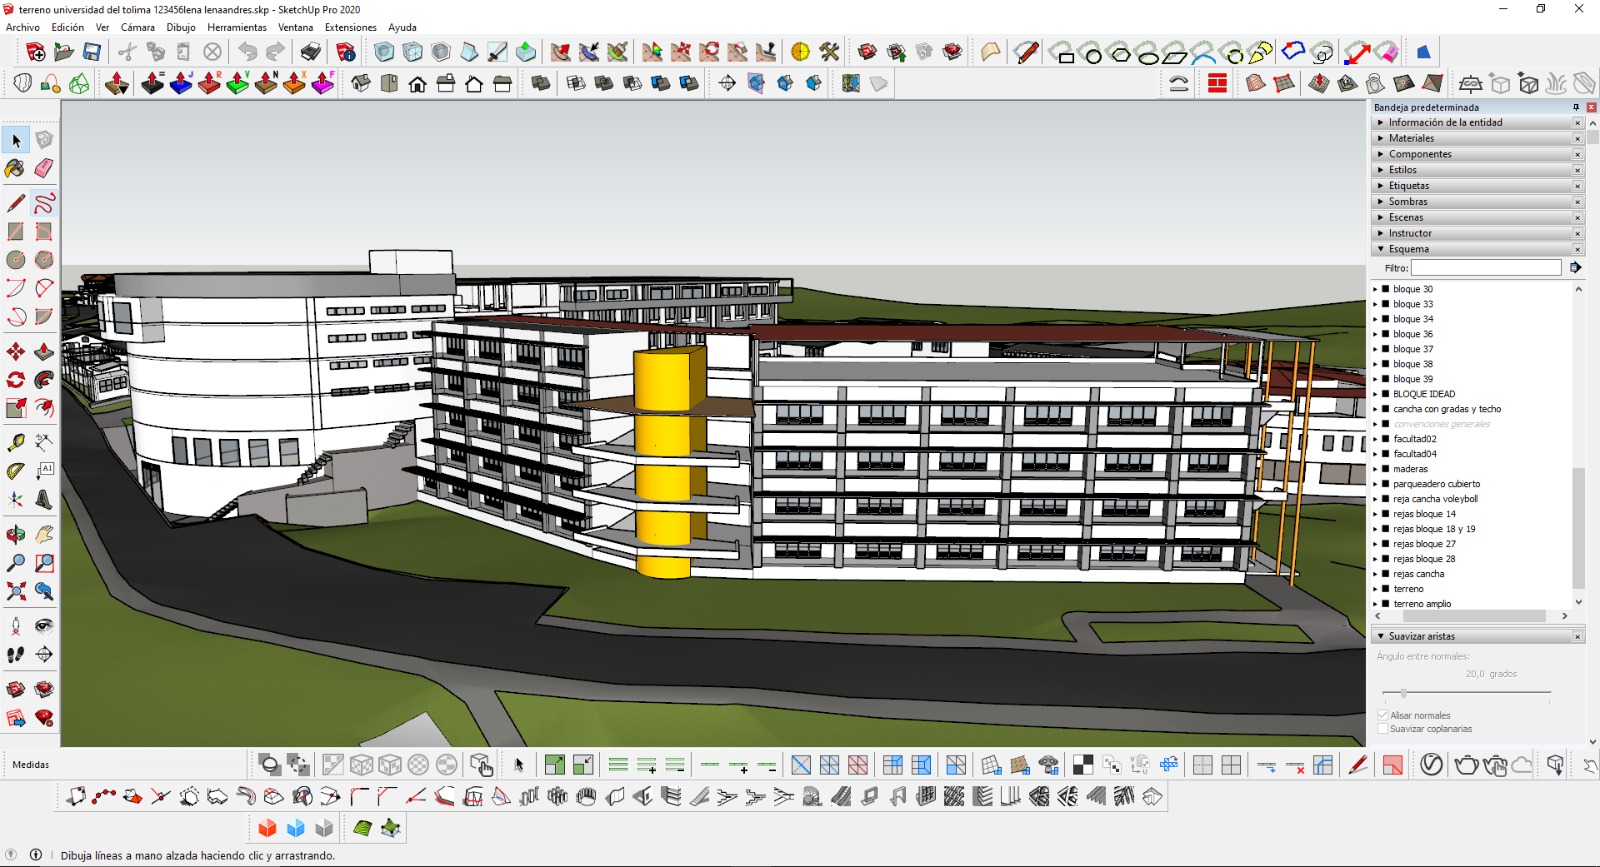Screen dimensions: 1600x867
Task: Toggle the tray auto-hide pin
Action: (x=1576, y=107)
